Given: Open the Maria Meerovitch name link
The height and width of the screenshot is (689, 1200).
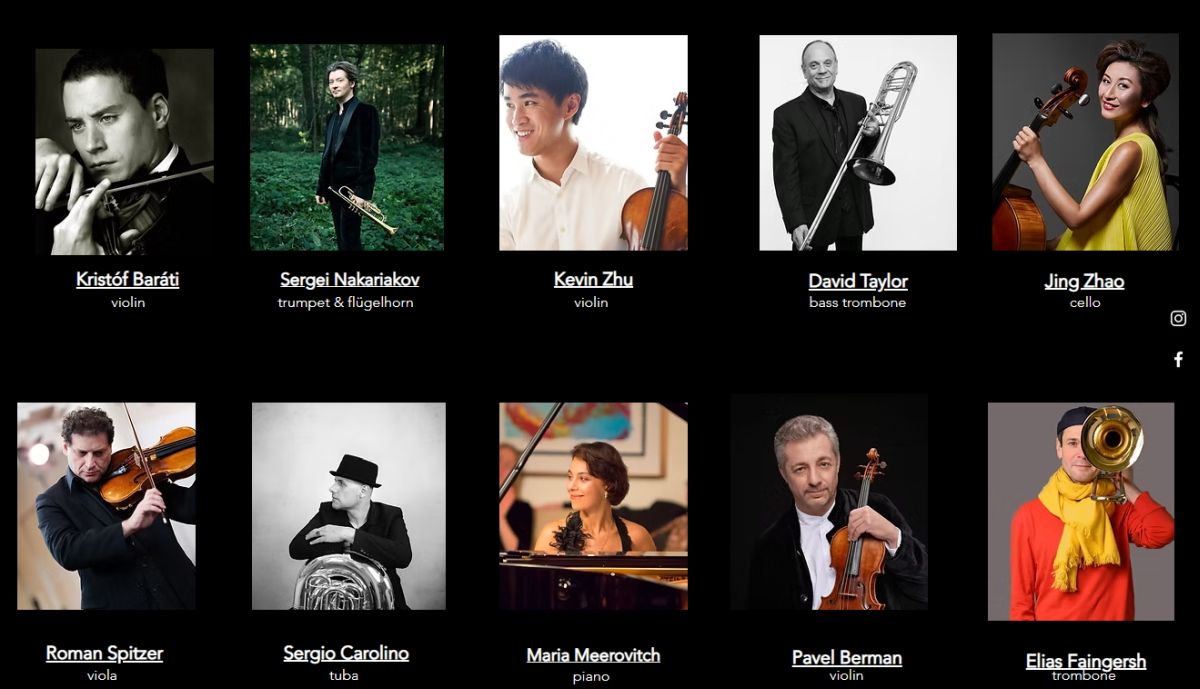Looking at the screenshot, I should tap(593, 655).
